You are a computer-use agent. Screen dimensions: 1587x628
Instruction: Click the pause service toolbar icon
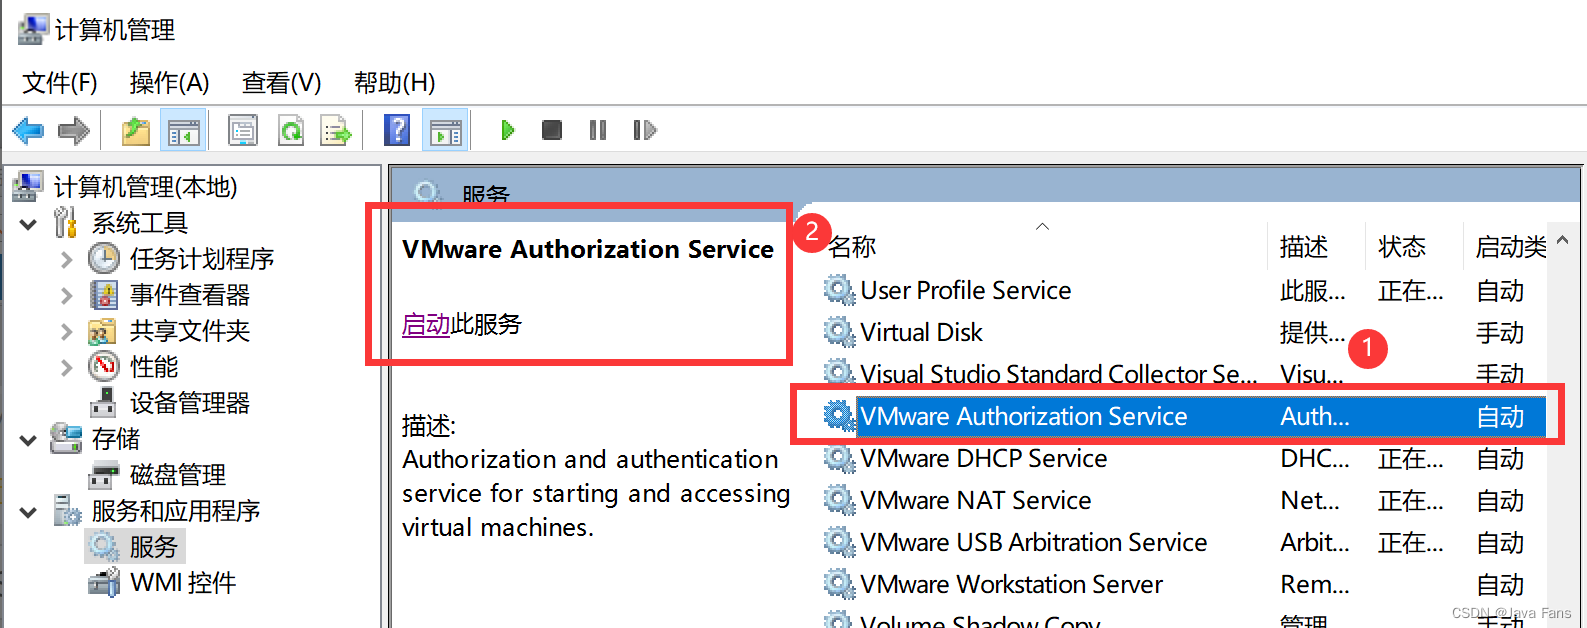(598, 130)
